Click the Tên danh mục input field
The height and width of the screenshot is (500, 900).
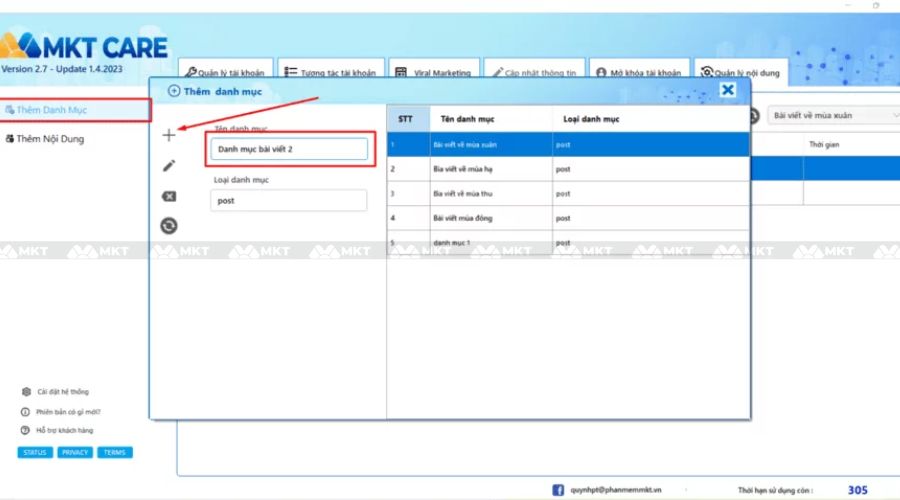point(289,149)
